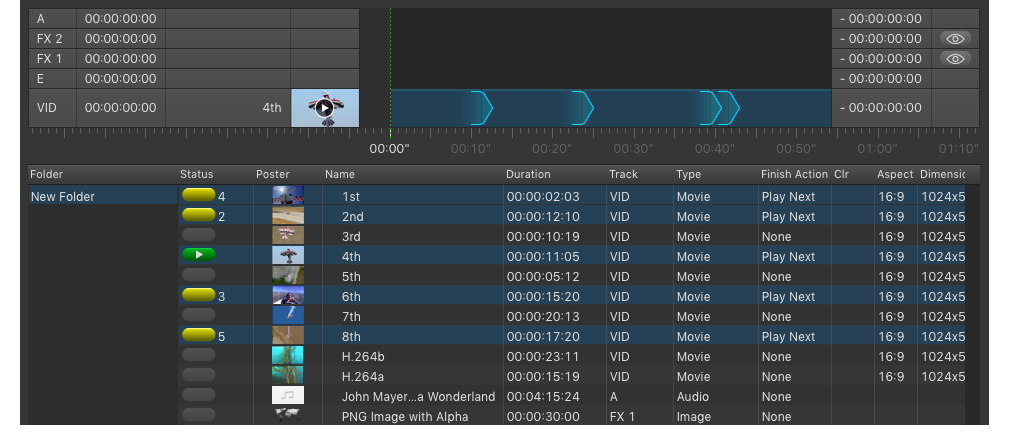This screenshot has width=1009, height=445.
Task: Click play button on VID layer thumbnail
Action: (325, 108)
